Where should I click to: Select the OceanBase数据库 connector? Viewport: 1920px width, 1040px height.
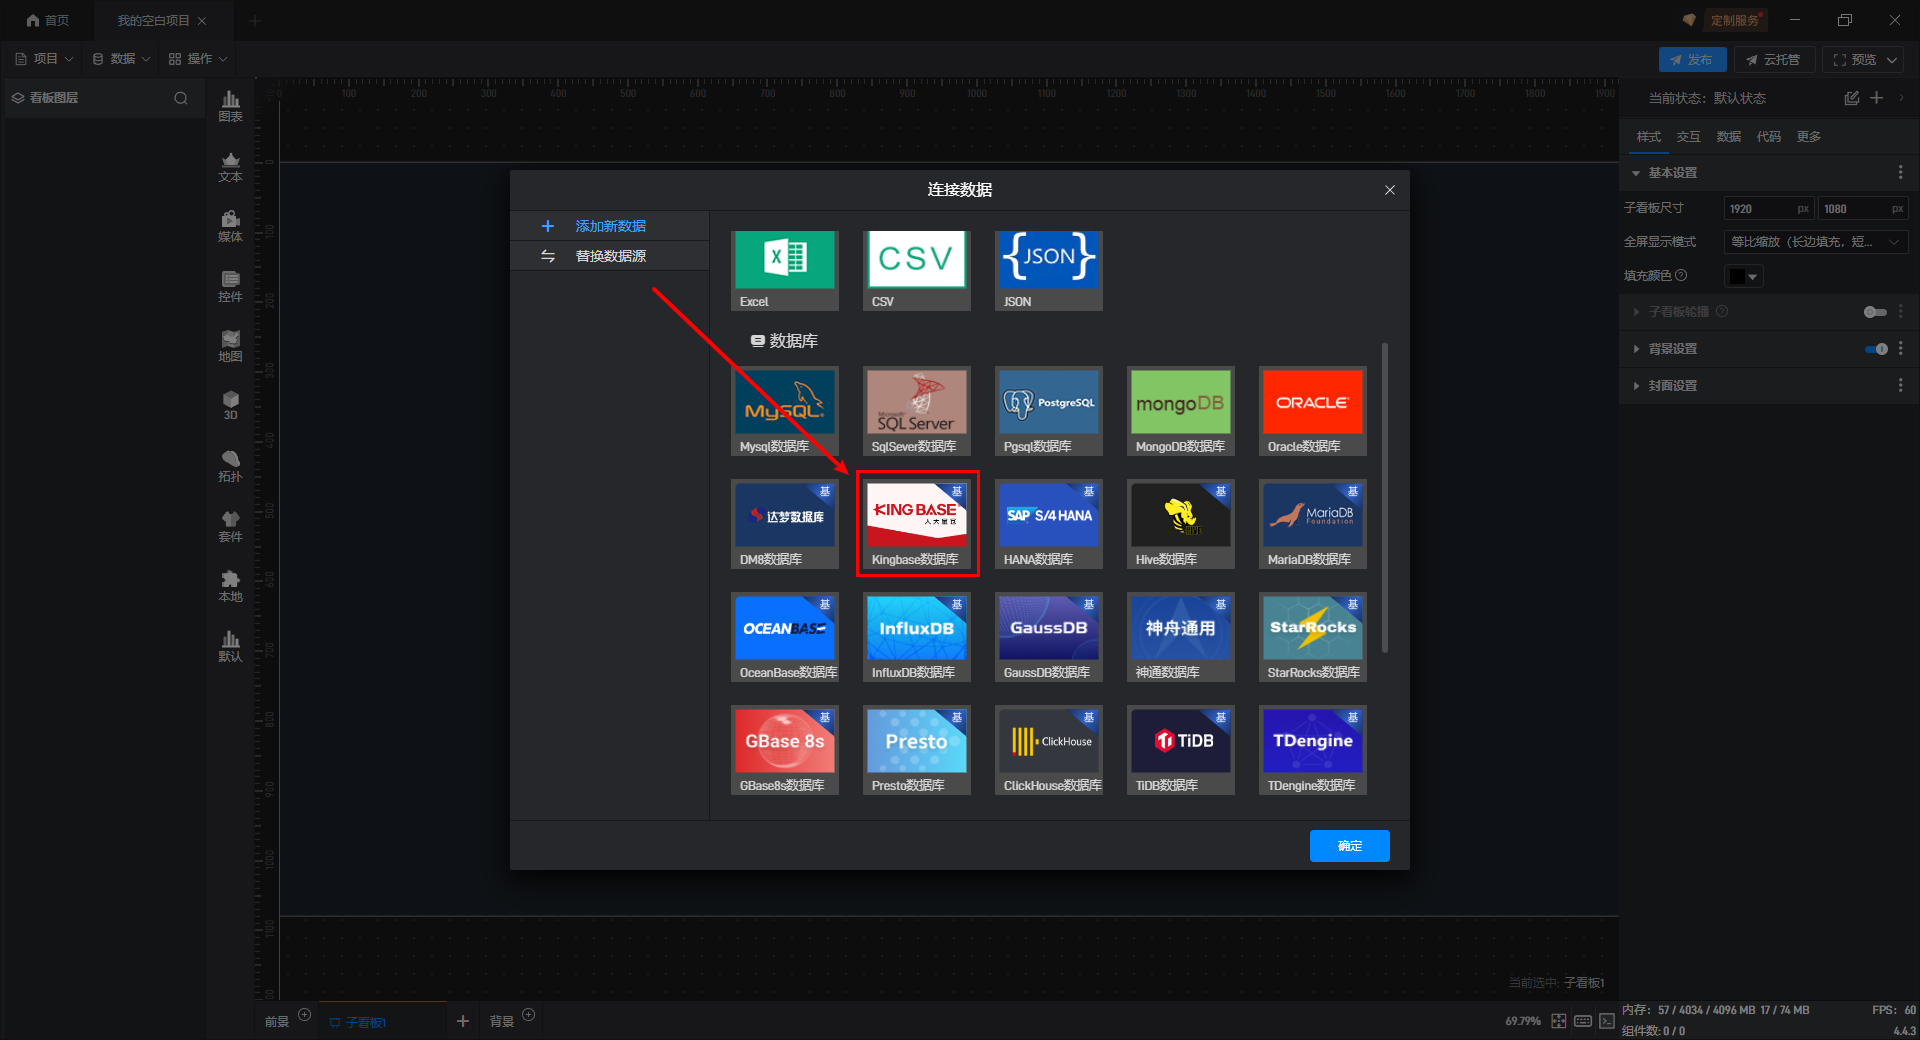(x=785, y=637)
